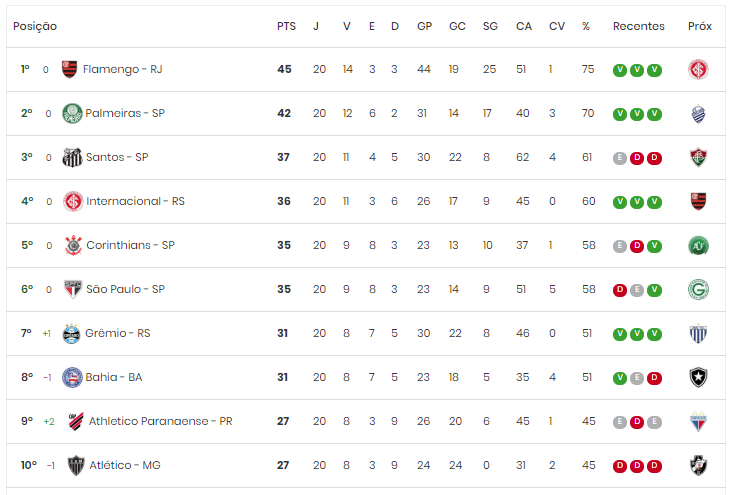Select the SG column header
This screenshot has height=495, width=731.
[x=490, y=26]
